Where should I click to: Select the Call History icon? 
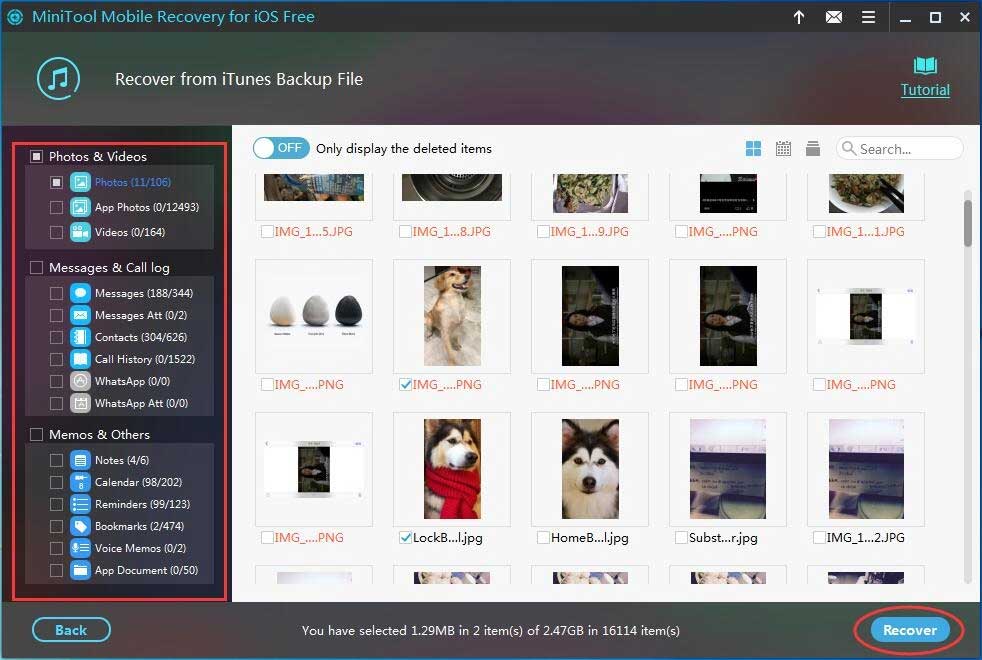pyautogui.click(x=80, y=359)
